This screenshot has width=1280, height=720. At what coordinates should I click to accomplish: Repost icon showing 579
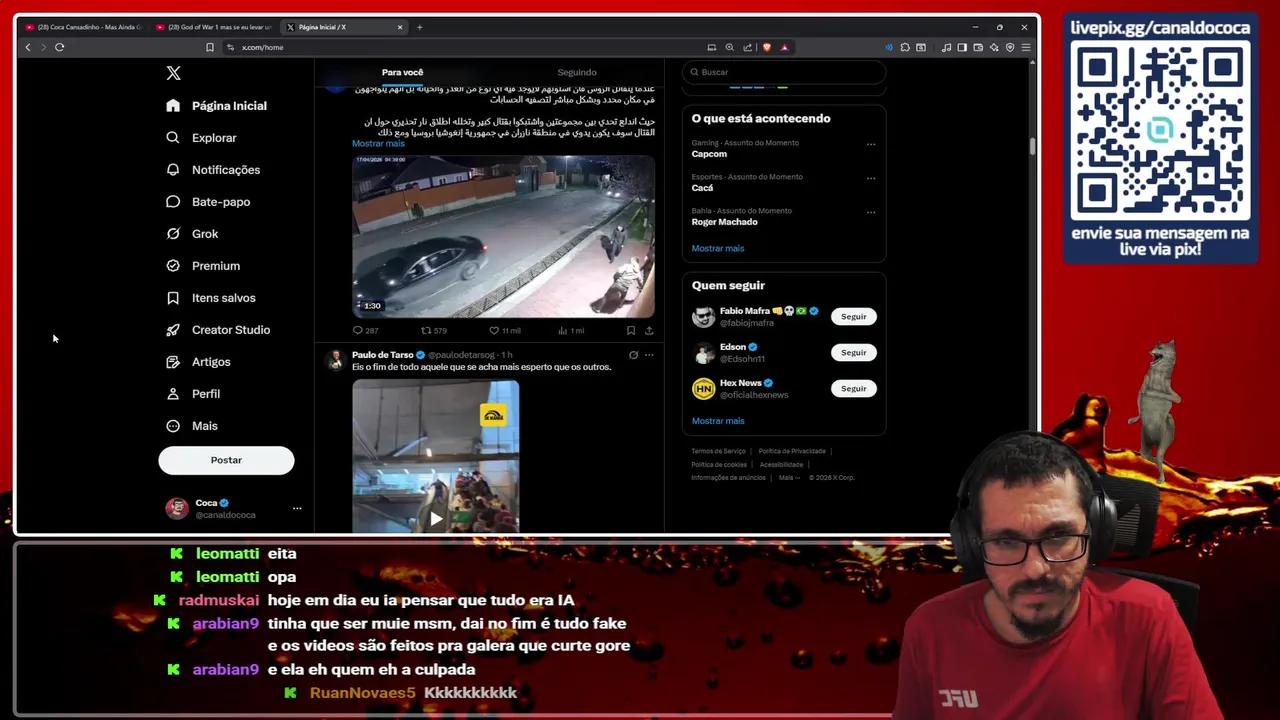point(426,330)
